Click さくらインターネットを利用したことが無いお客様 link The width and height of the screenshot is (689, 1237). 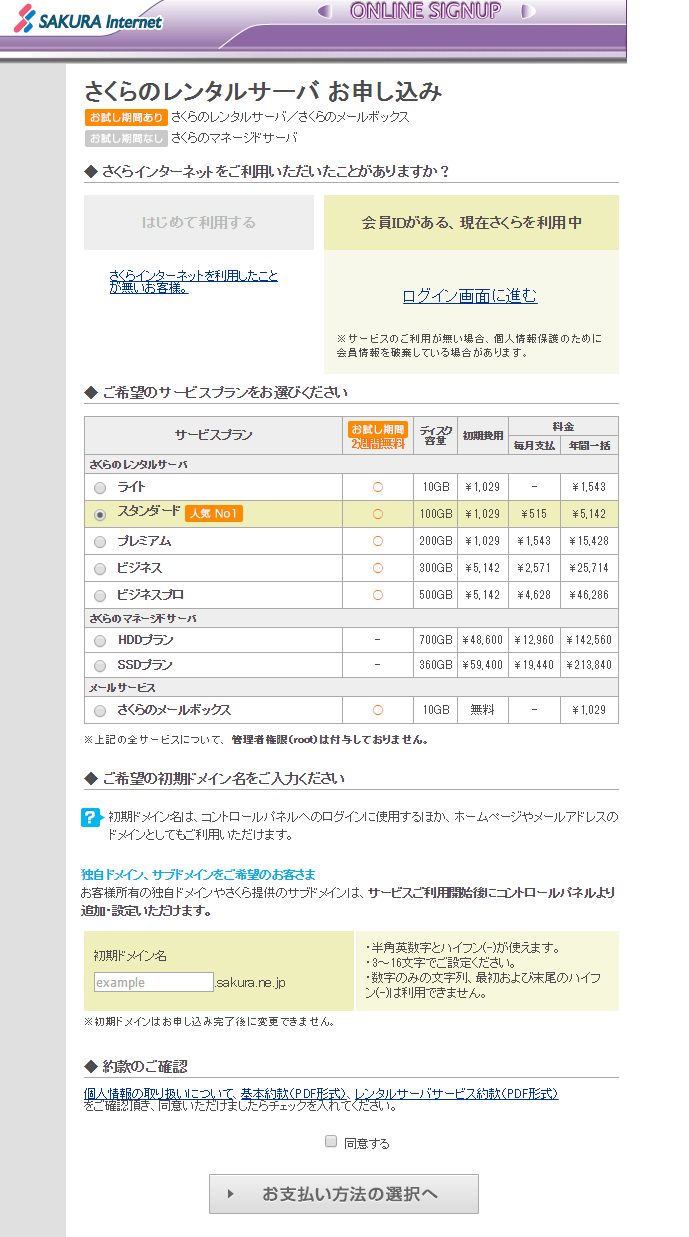(x=193, y=281)
